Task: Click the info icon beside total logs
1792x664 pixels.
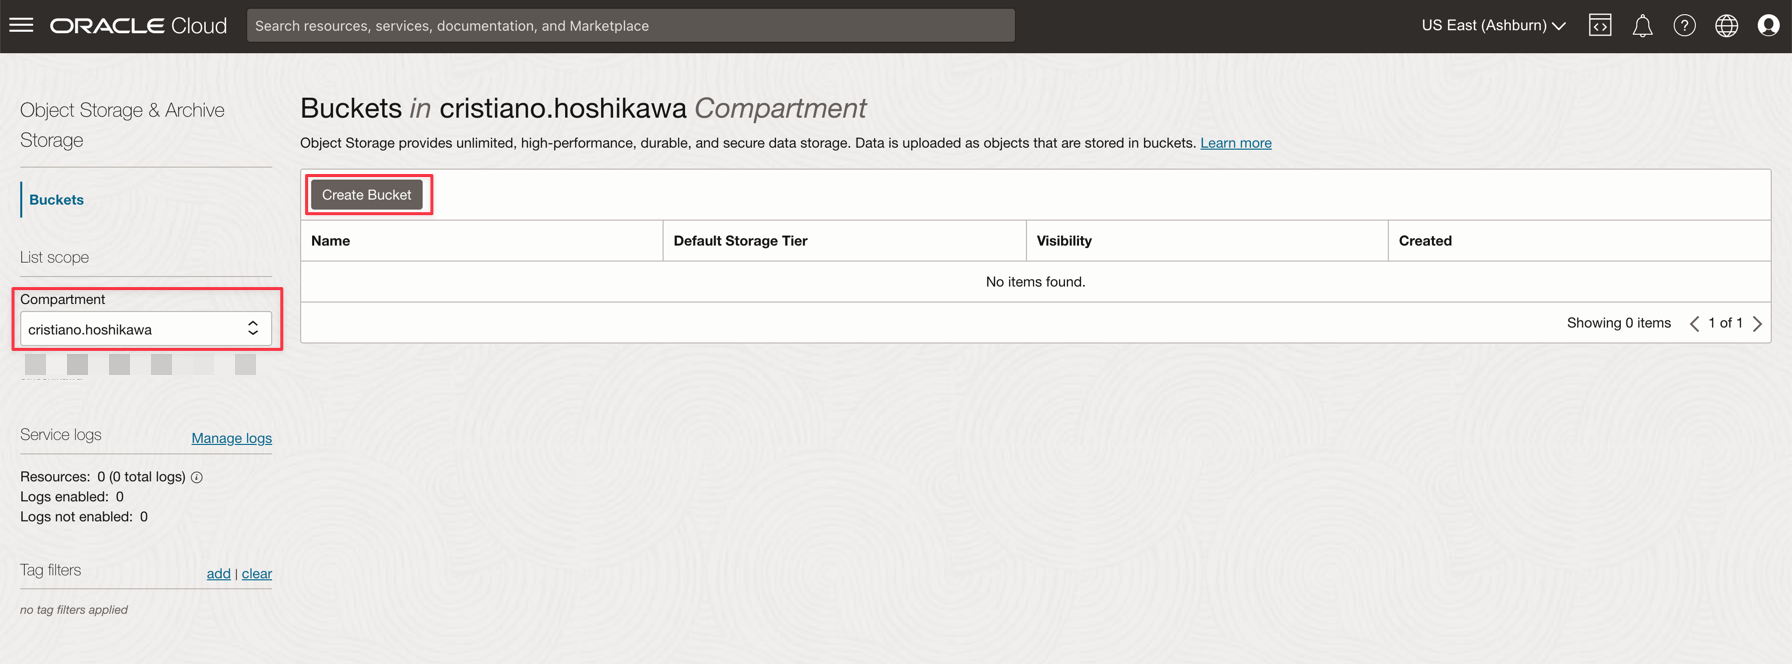Action: tap(197, 477)
